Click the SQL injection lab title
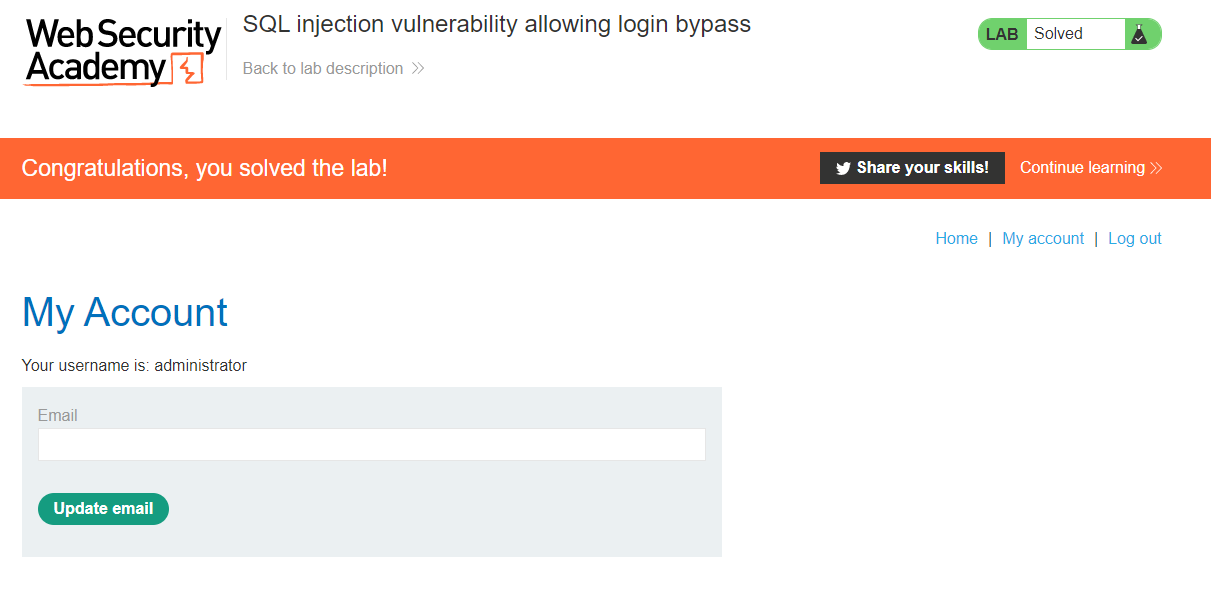Screen dimensions: 1211x592 click(x=497, y=24)
